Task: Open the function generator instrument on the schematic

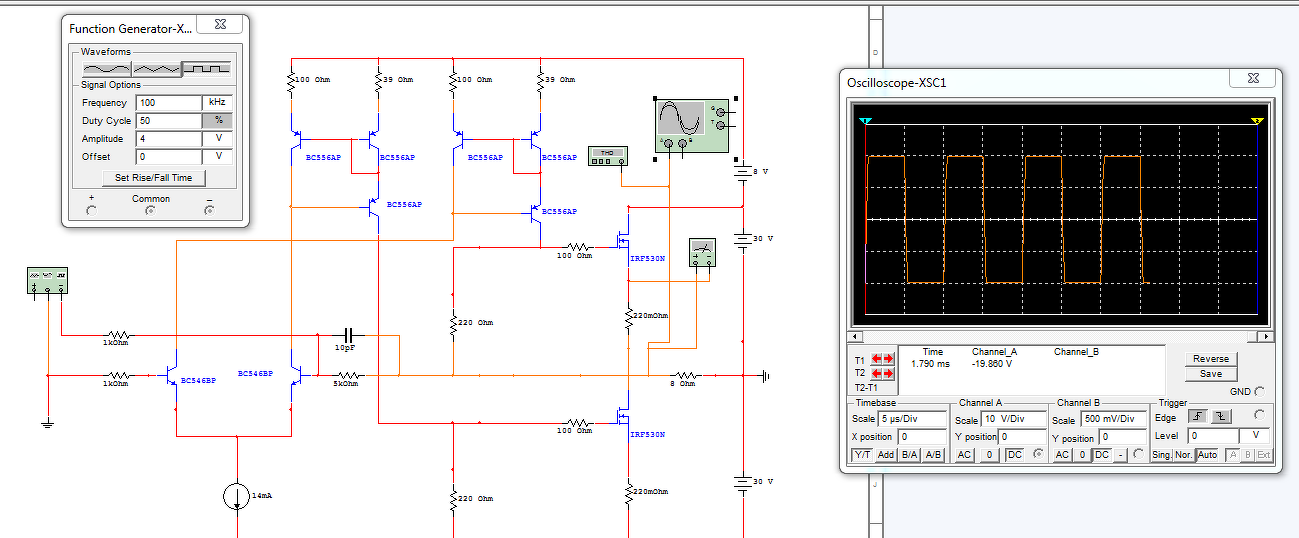Action: [x=47, y=281]
